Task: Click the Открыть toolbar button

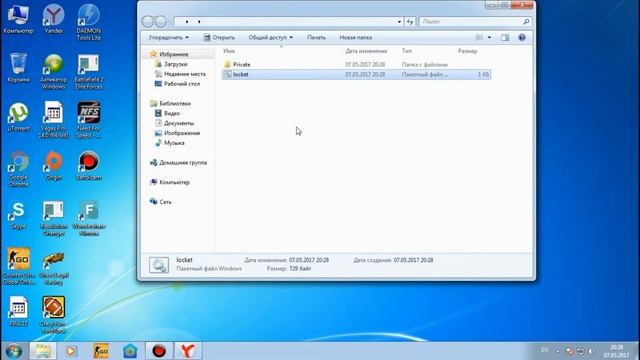Action: 219,38
